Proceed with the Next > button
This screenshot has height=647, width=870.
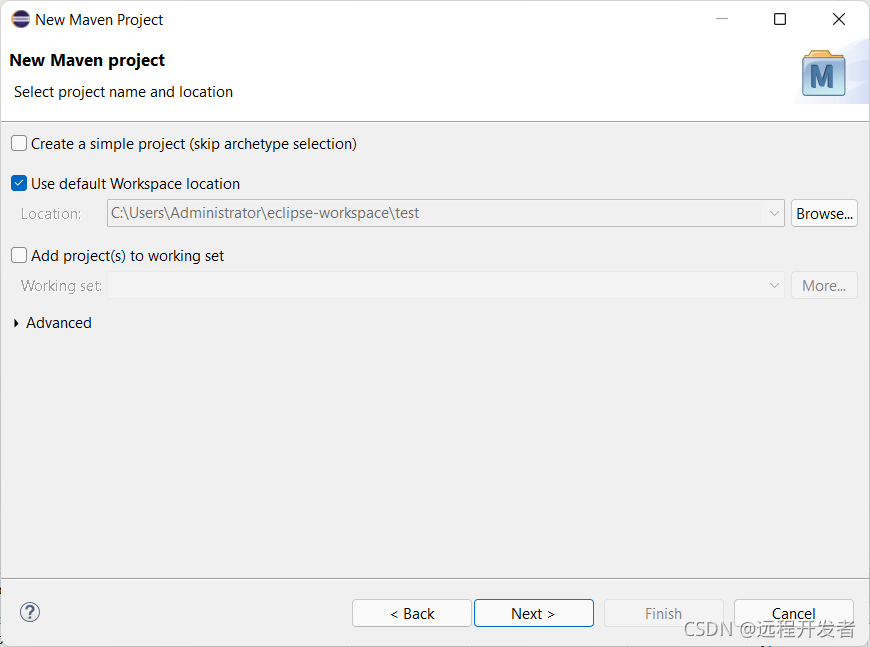tap(534, 613)
